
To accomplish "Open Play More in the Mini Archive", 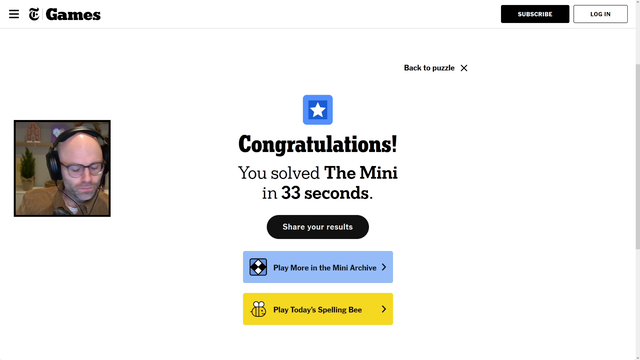I will pos(318,267).
